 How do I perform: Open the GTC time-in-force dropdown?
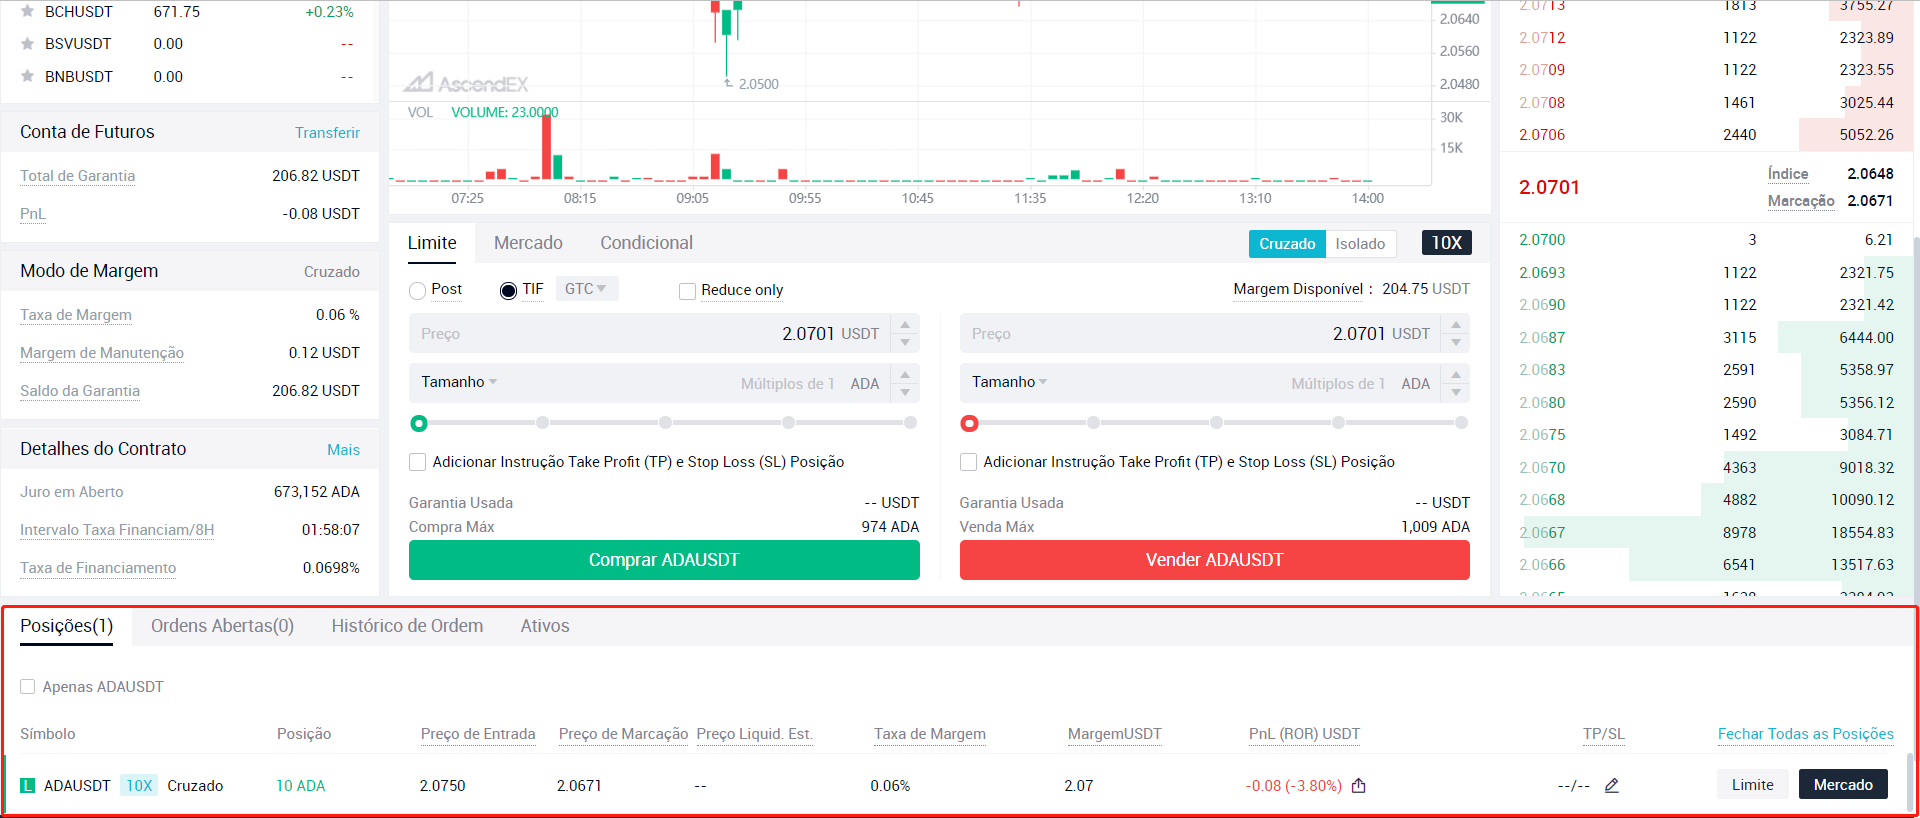pyautogui.click(x=586, y=289)
